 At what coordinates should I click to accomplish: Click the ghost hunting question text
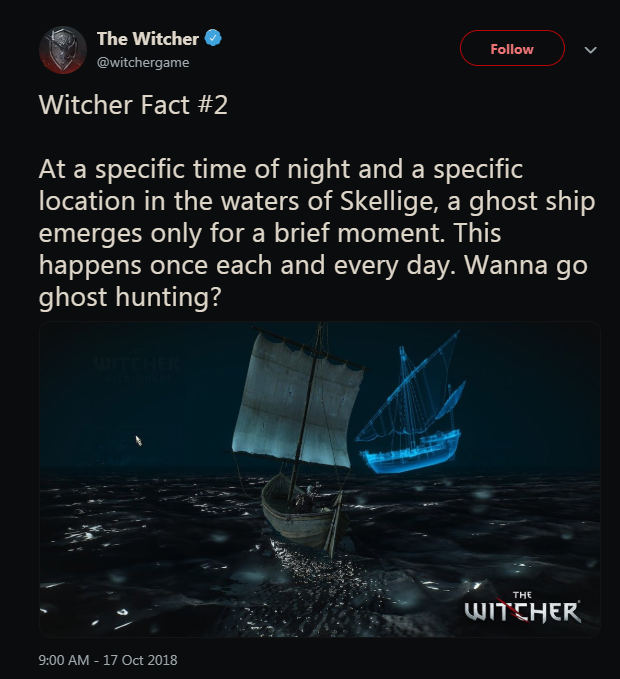click(130, 298)
